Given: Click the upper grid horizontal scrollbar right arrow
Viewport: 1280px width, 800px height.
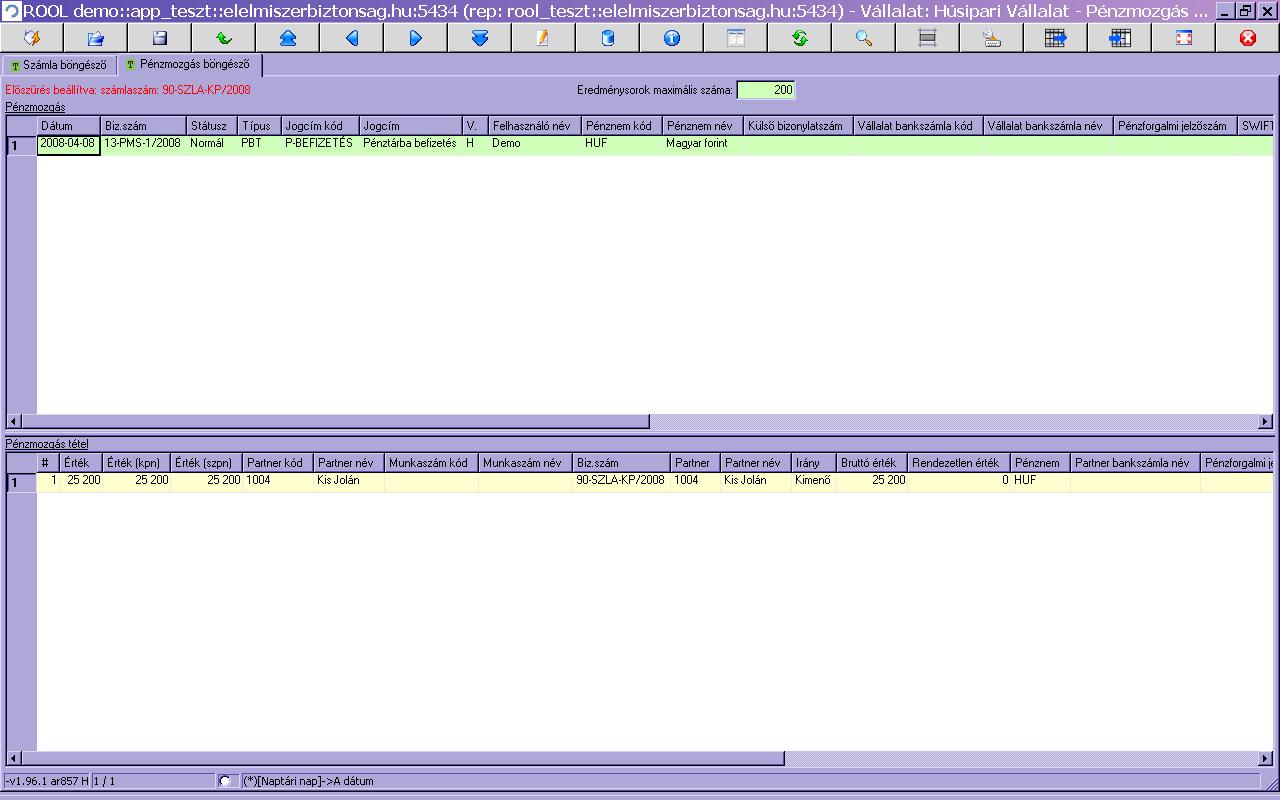Looking at the screenshot, I should [1265, 422].
